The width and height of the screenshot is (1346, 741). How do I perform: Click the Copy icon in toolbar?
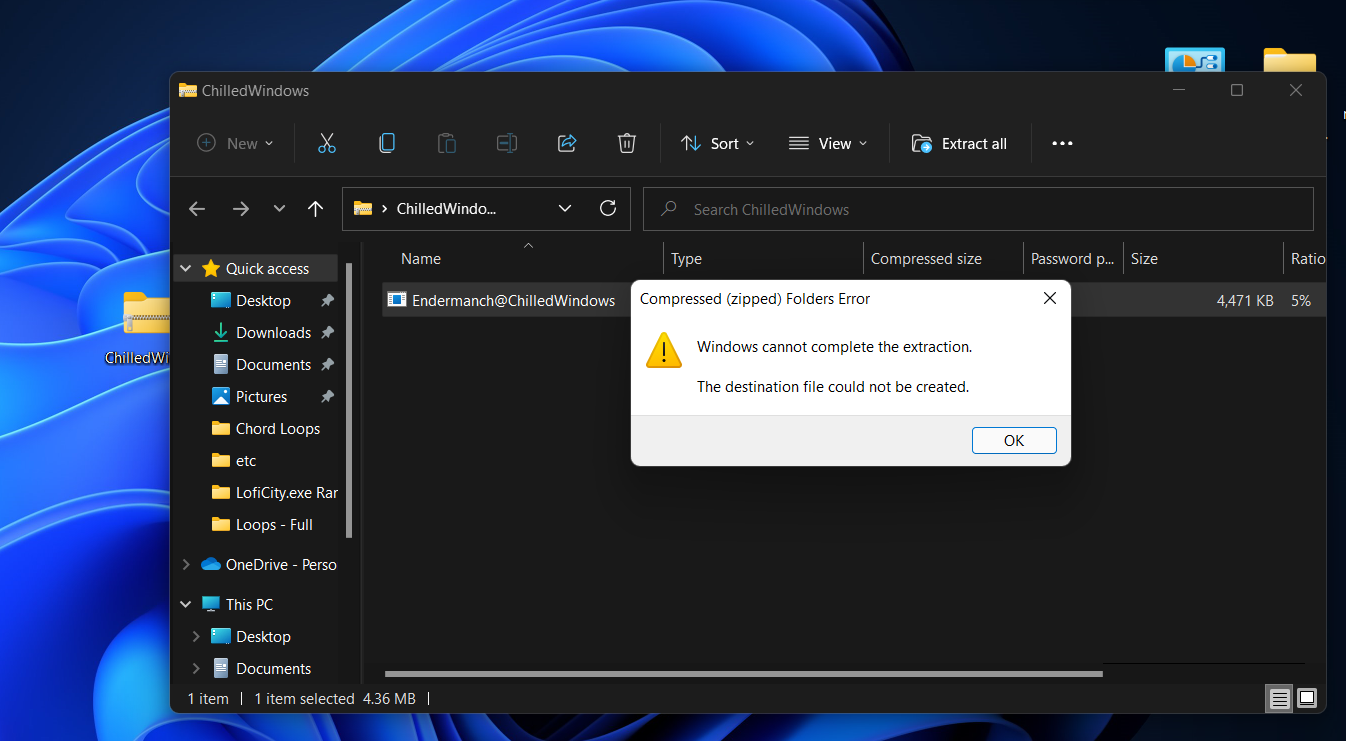(x=387, y=143)
